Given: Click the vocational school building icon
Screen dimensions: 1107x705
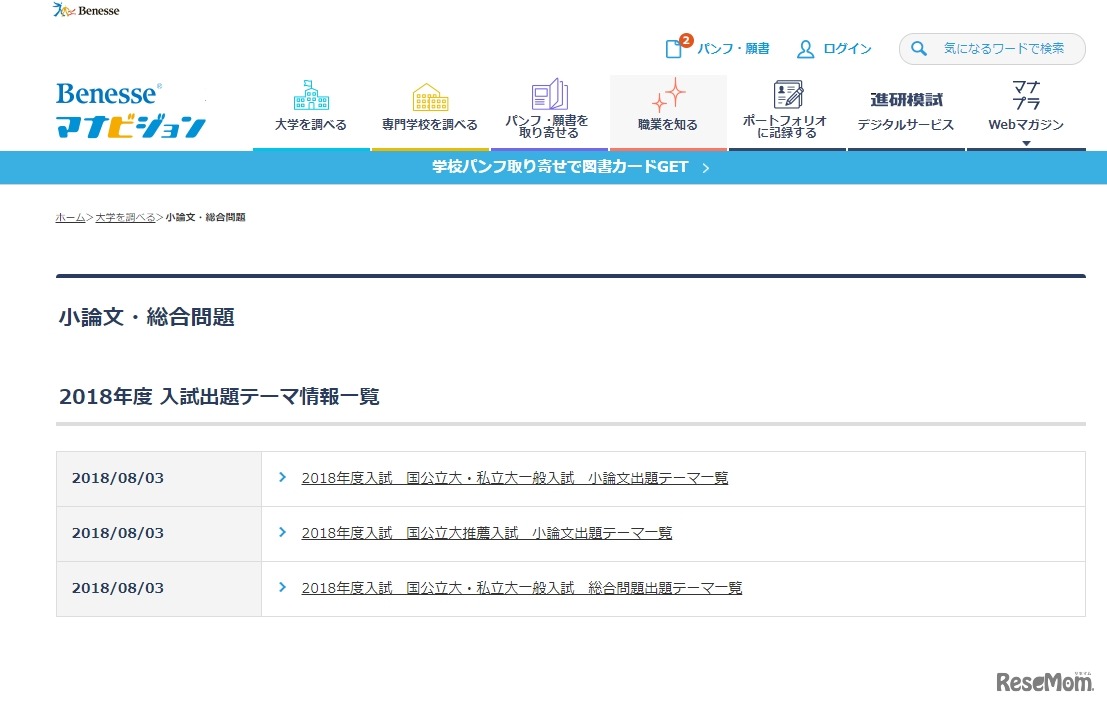Looking at the screenshot, I should tap(430, 97).
